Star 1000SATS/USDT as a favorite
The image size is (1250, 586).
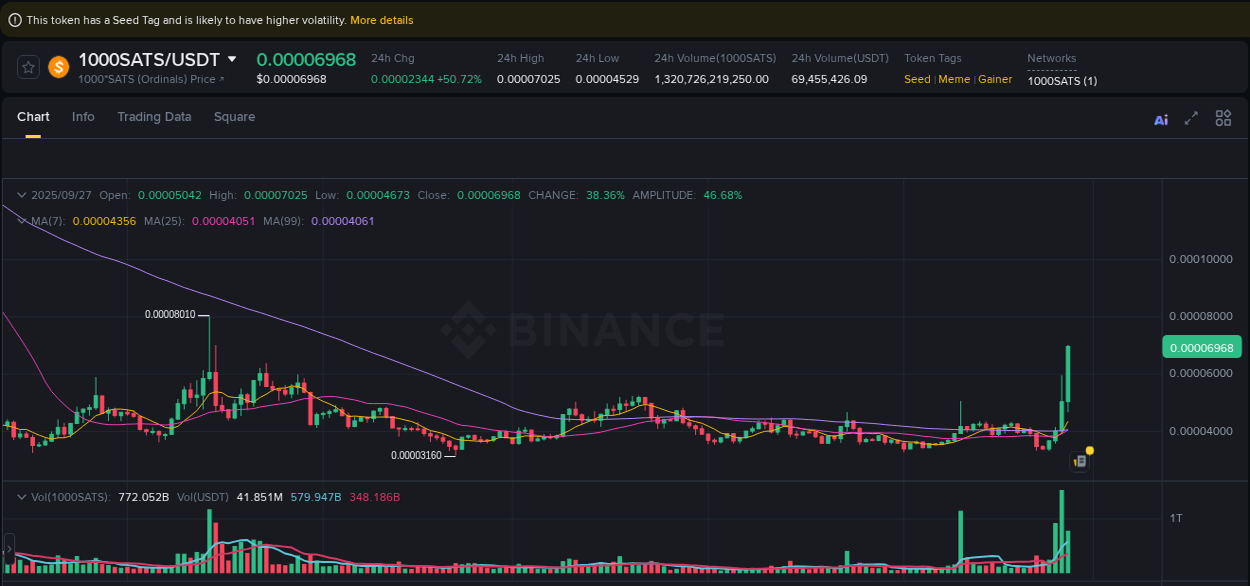point(28,67)
